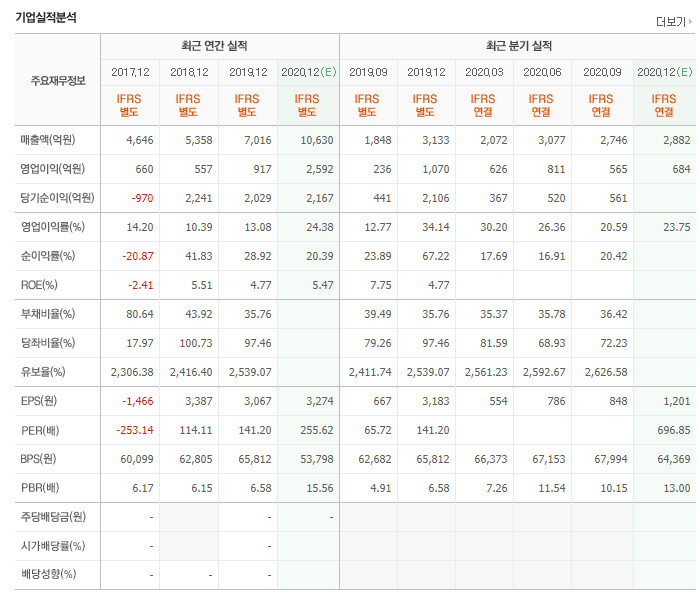Screen dimensions: 699x594
Task: Click the 2019.09 quarterly column header
Action: [368, 72]
